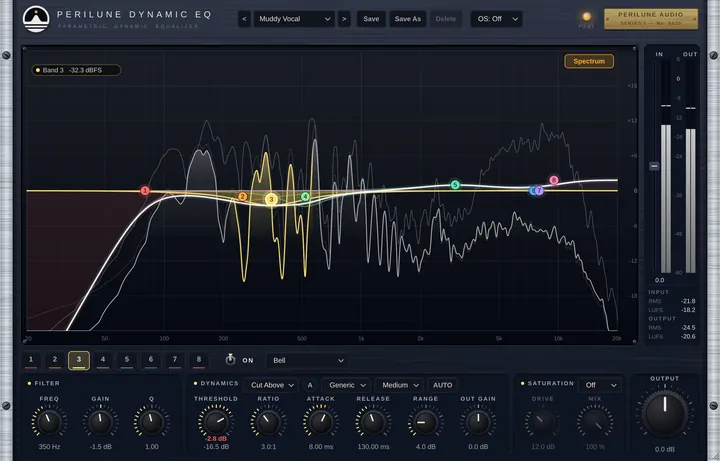Click the -1.5 dB gain value
This screenshot has width=720, height=461.
point(101,447)
